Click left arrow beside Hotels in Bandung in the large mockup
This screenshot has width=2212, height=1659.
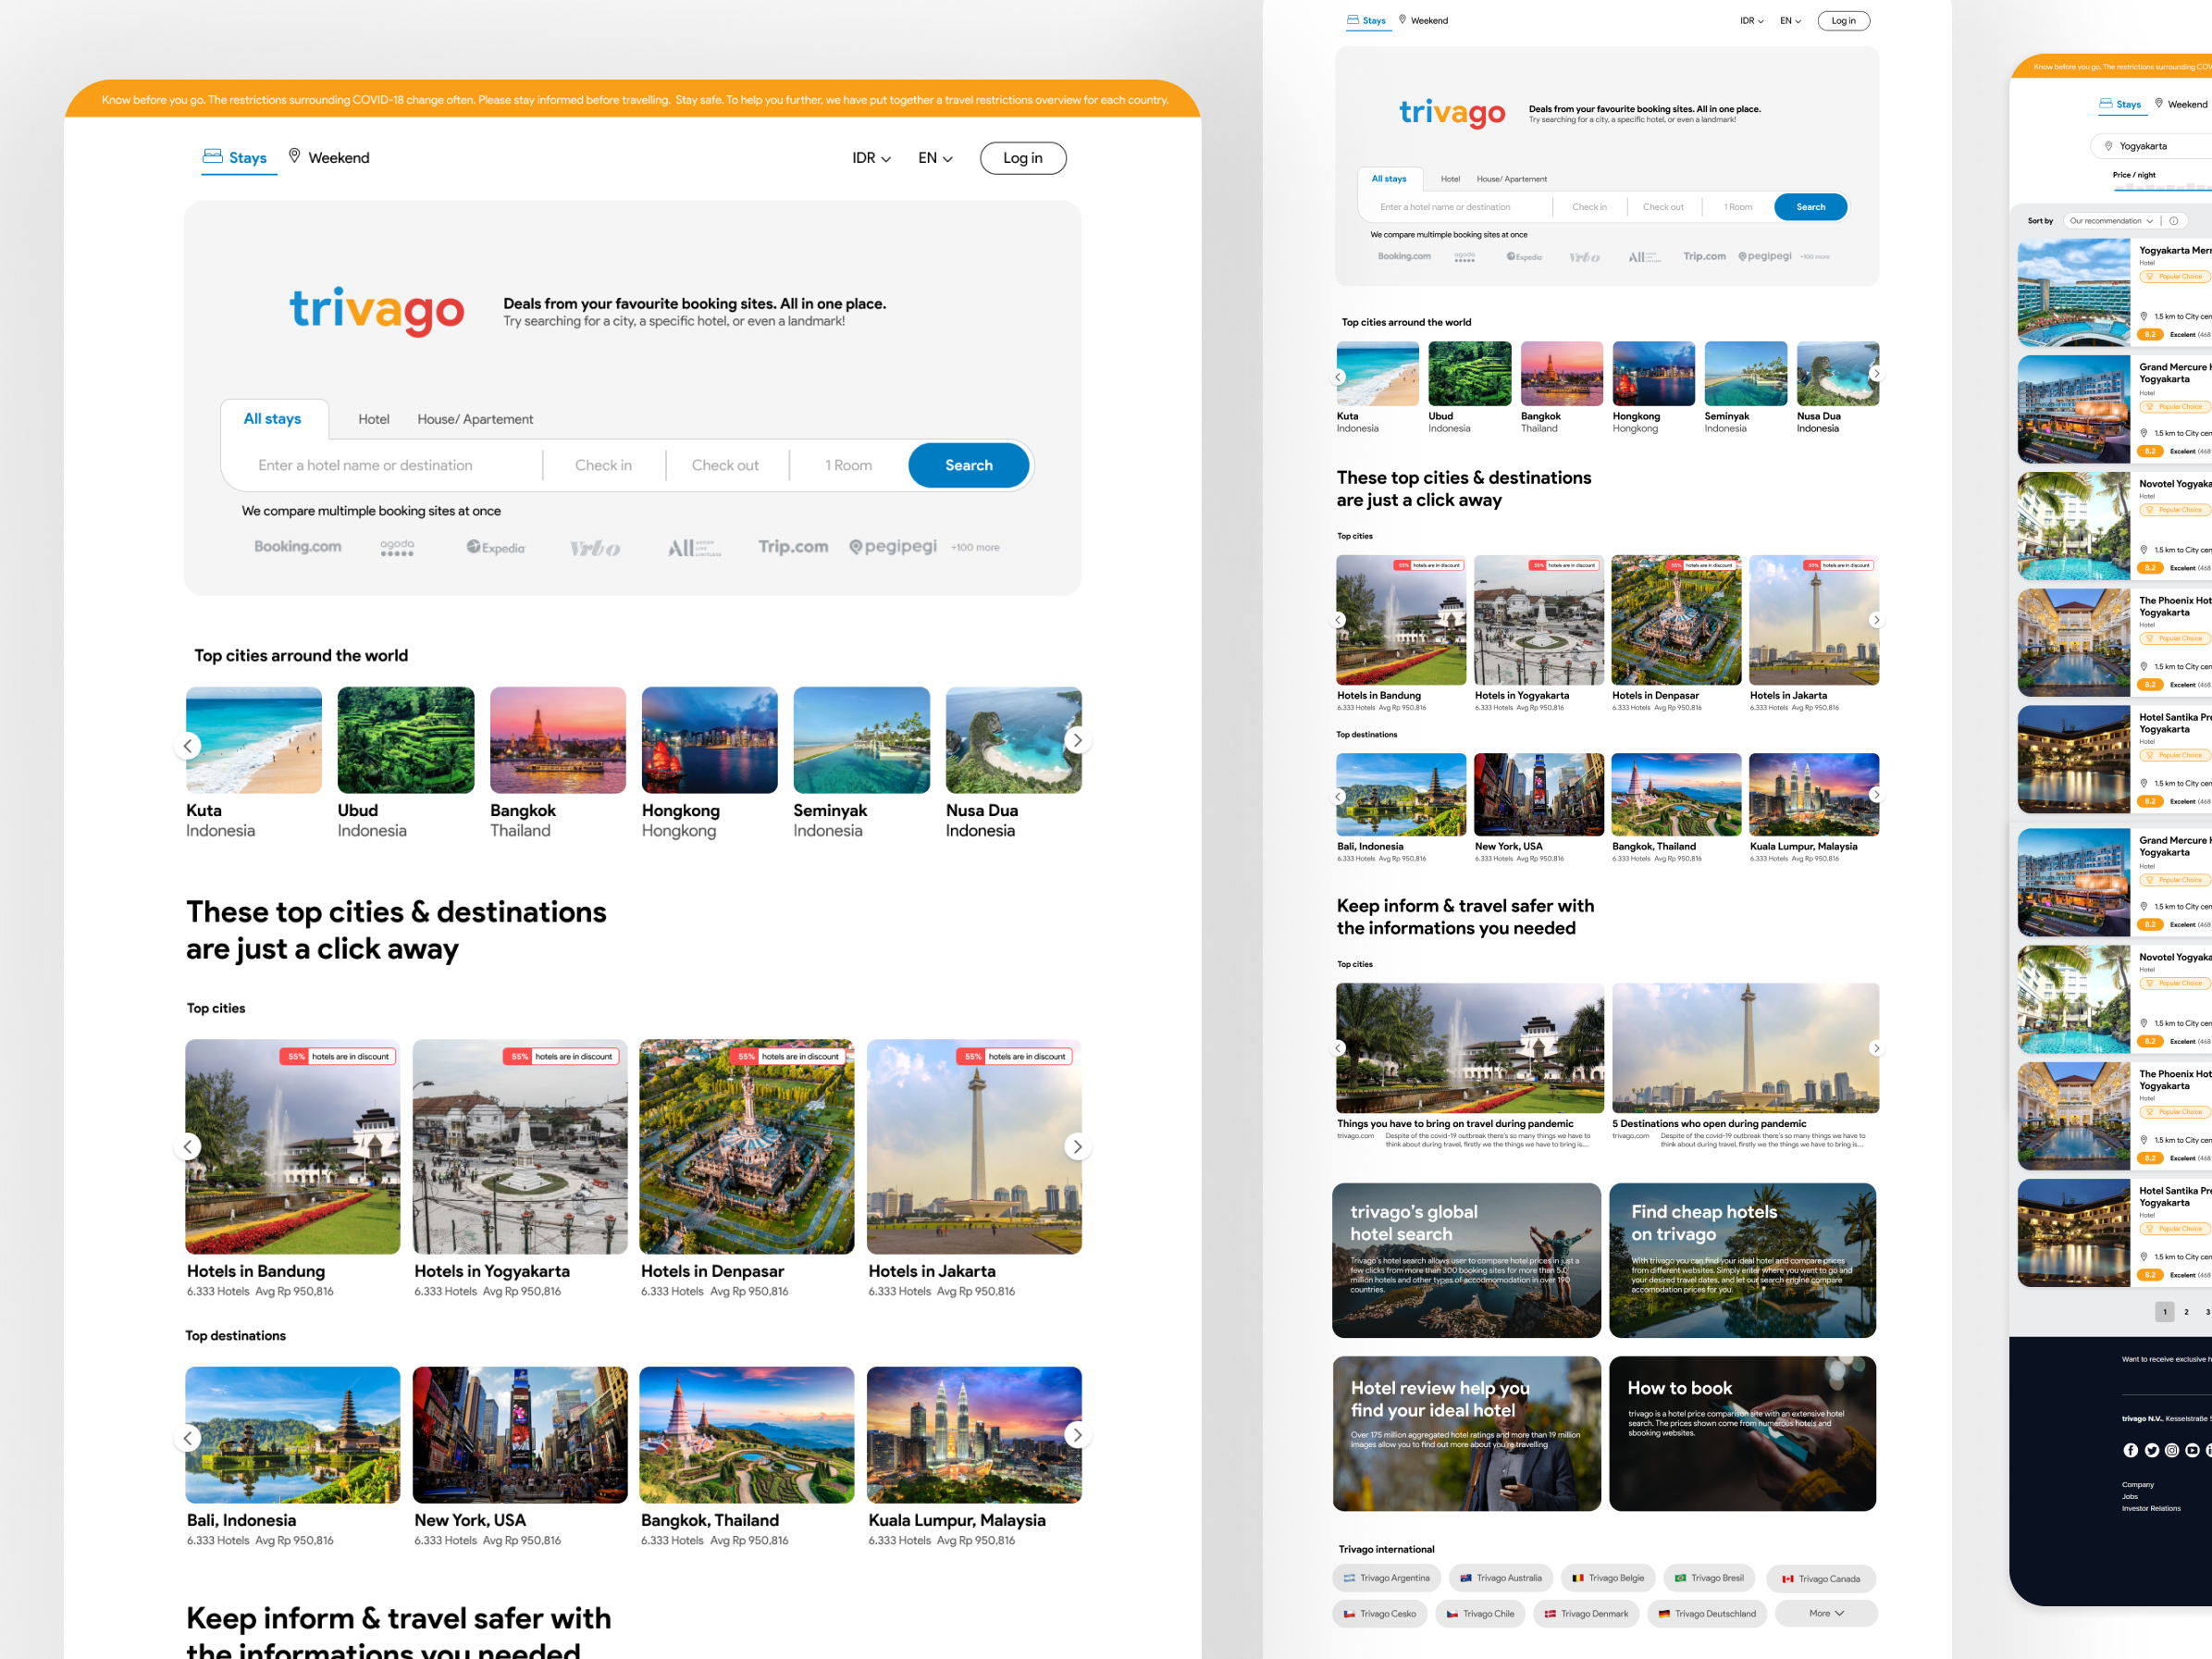[x=188, y=1147]
